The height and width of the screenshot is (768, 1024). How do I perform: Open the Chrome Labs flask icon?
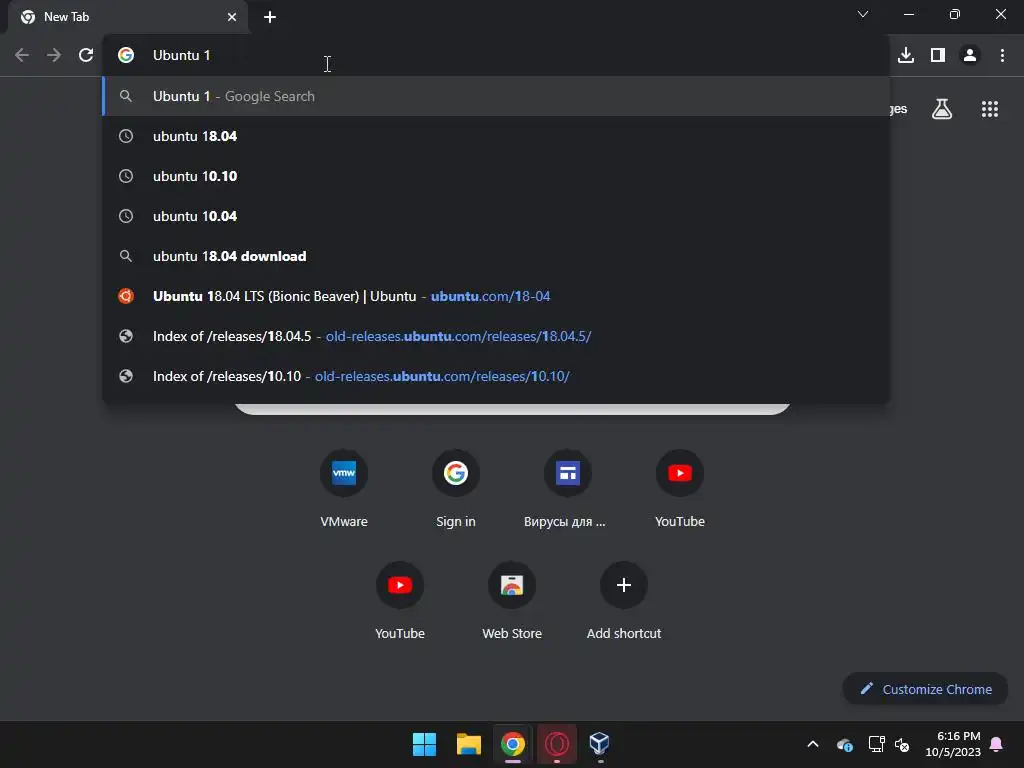click(x=942, y=109)
